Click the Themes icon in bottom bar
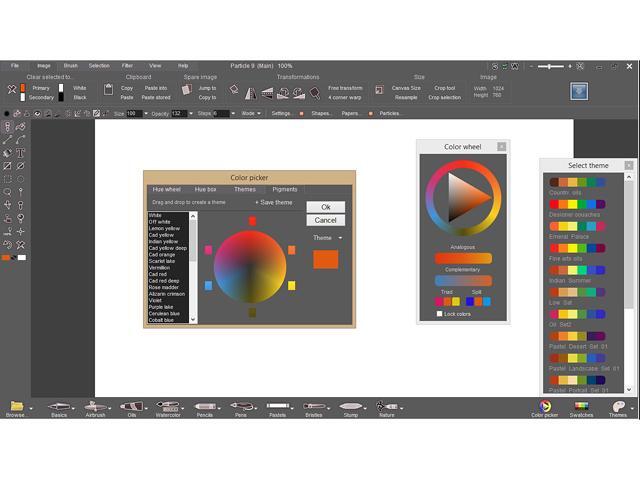 pyautogui.click(x=618, y=407)
